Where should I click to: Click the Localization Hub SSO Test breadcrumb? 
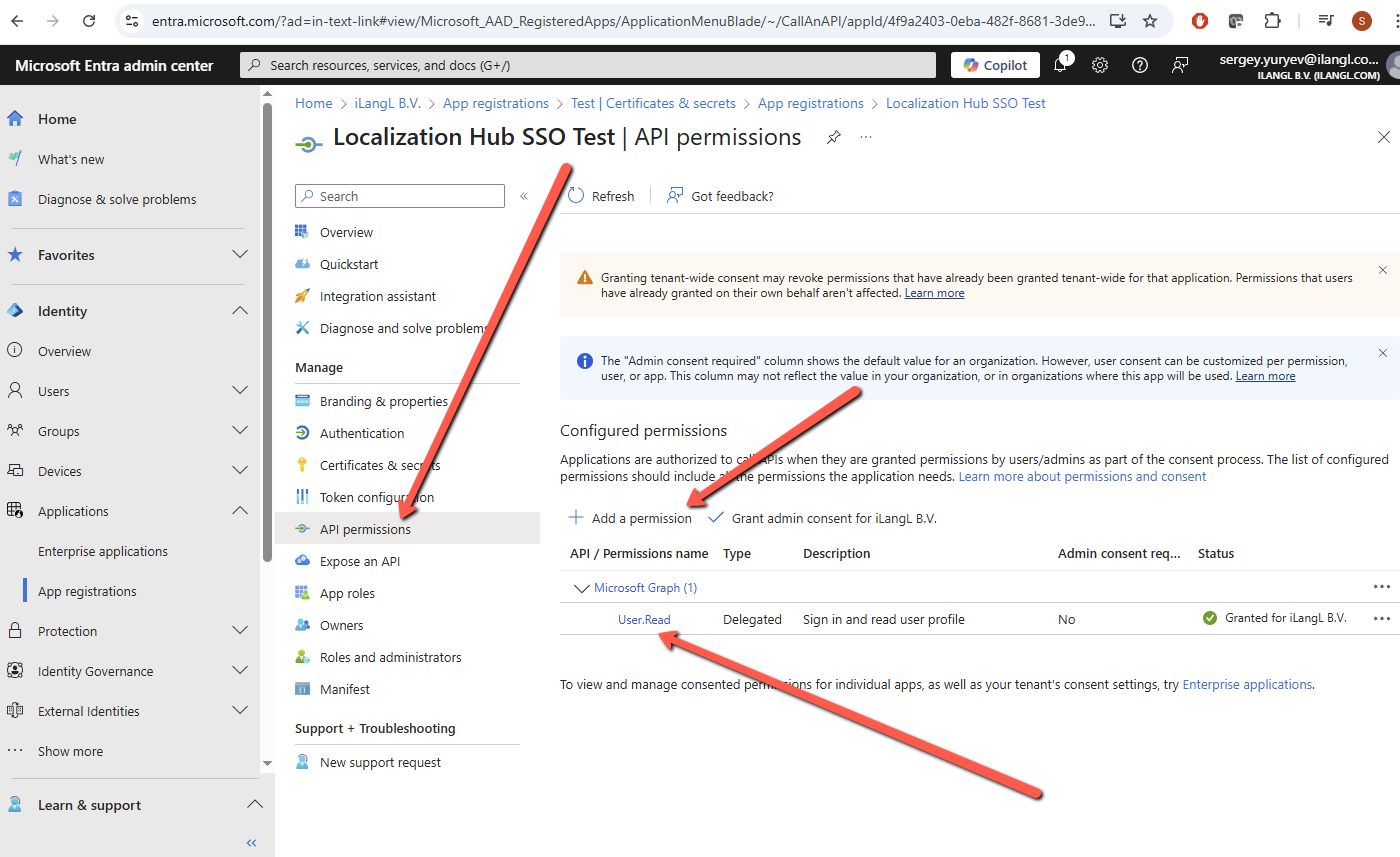pyautogui.click(x=966, y=103)
